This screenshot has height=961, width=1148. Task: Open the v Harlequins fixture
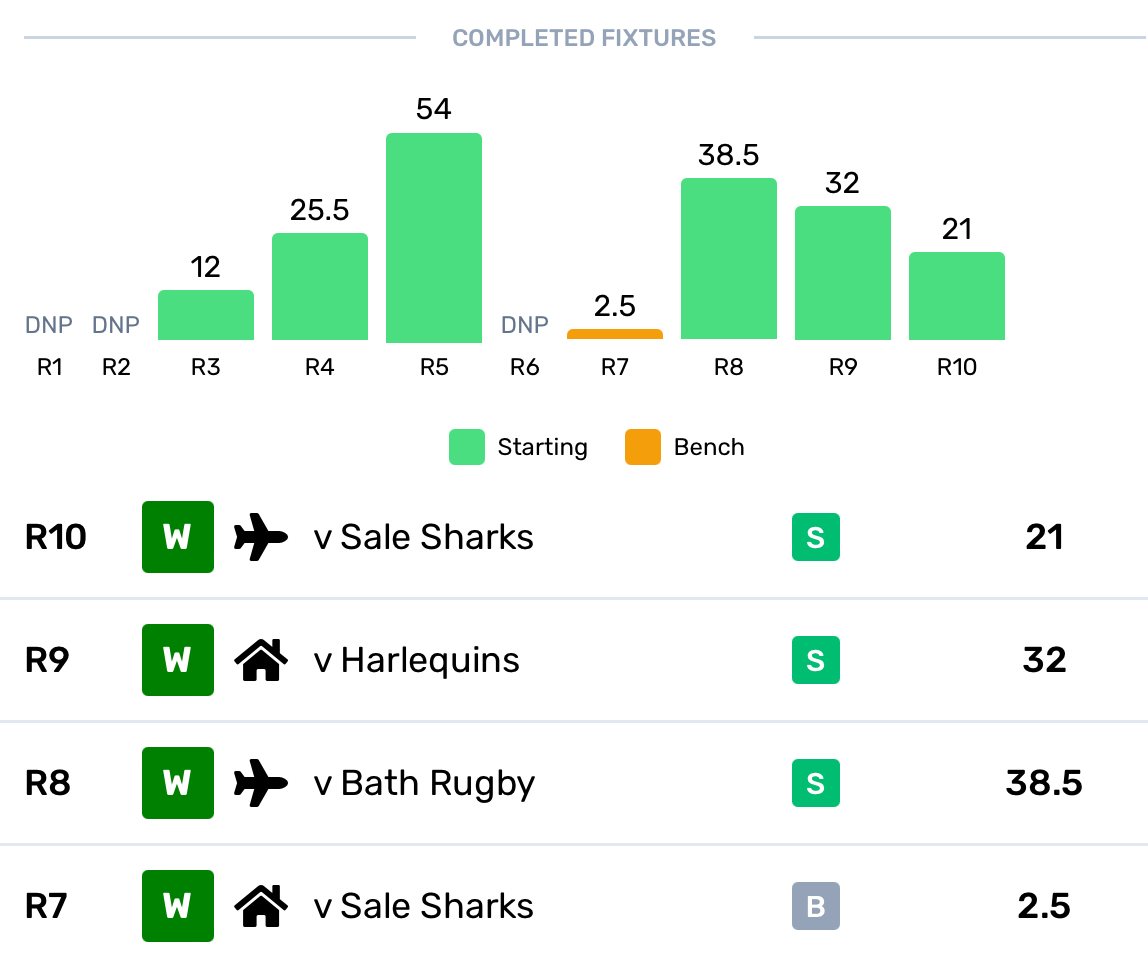coord(417,660)
